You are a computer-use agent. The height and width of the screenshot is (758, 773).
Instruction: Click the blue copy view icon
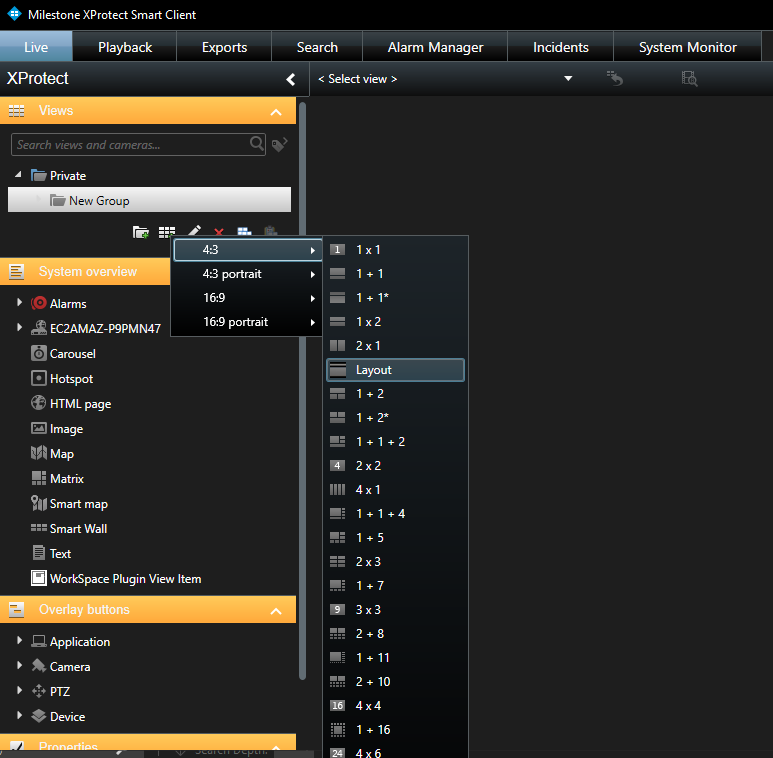[245, 231]
